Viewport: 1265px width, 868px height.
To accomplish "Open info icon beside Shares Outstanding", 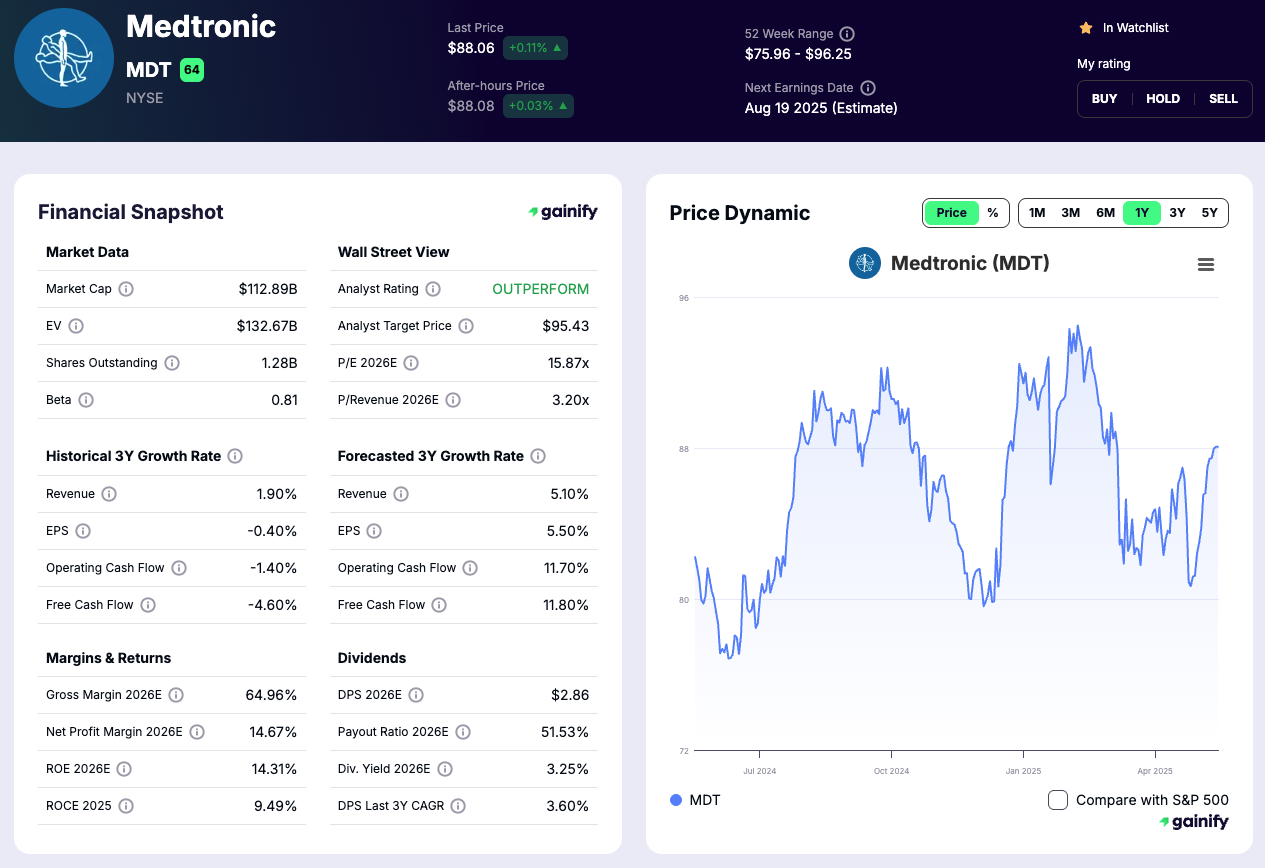I will point(172,363).
